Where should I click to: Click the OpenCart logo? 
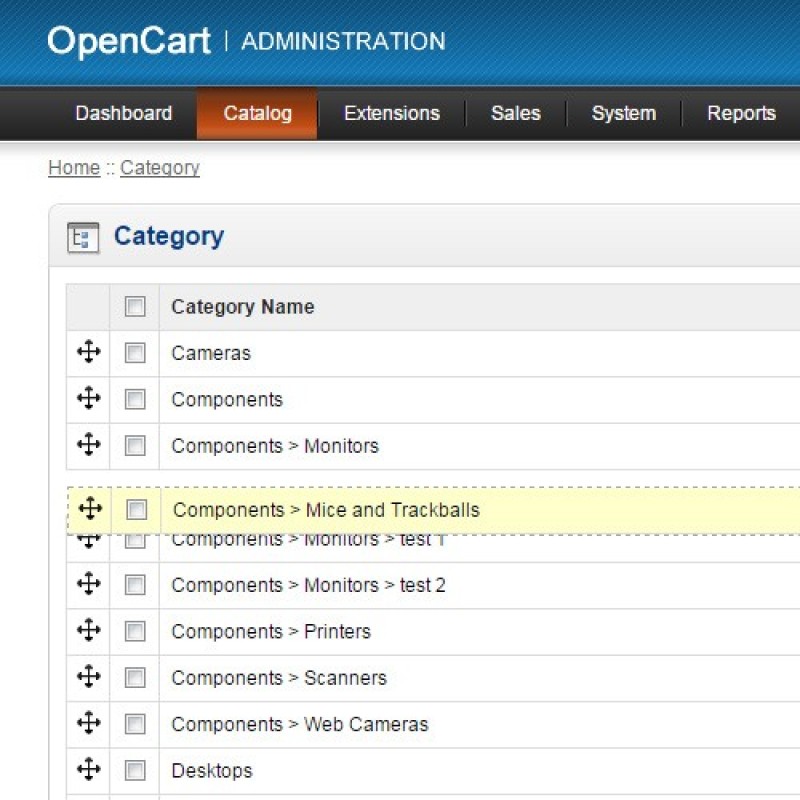[128, 40]
